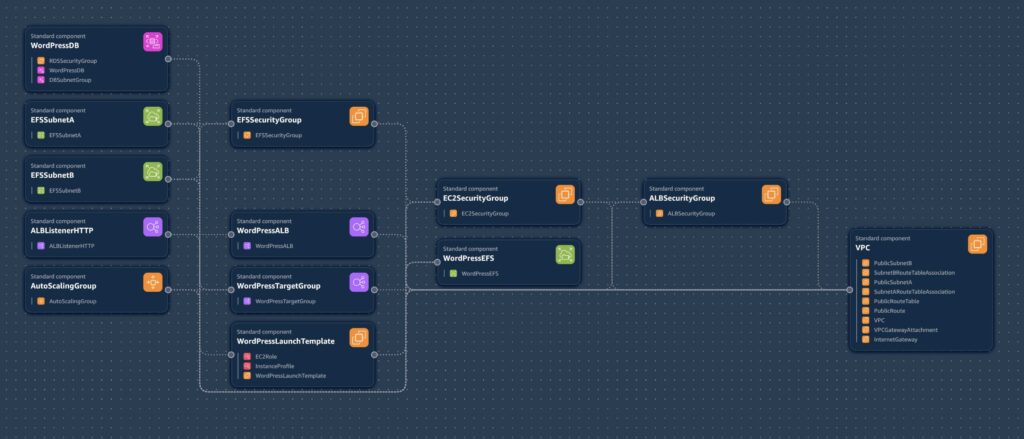
Task: Click the small red icon beside EC2Role
Action: point(247,357)
